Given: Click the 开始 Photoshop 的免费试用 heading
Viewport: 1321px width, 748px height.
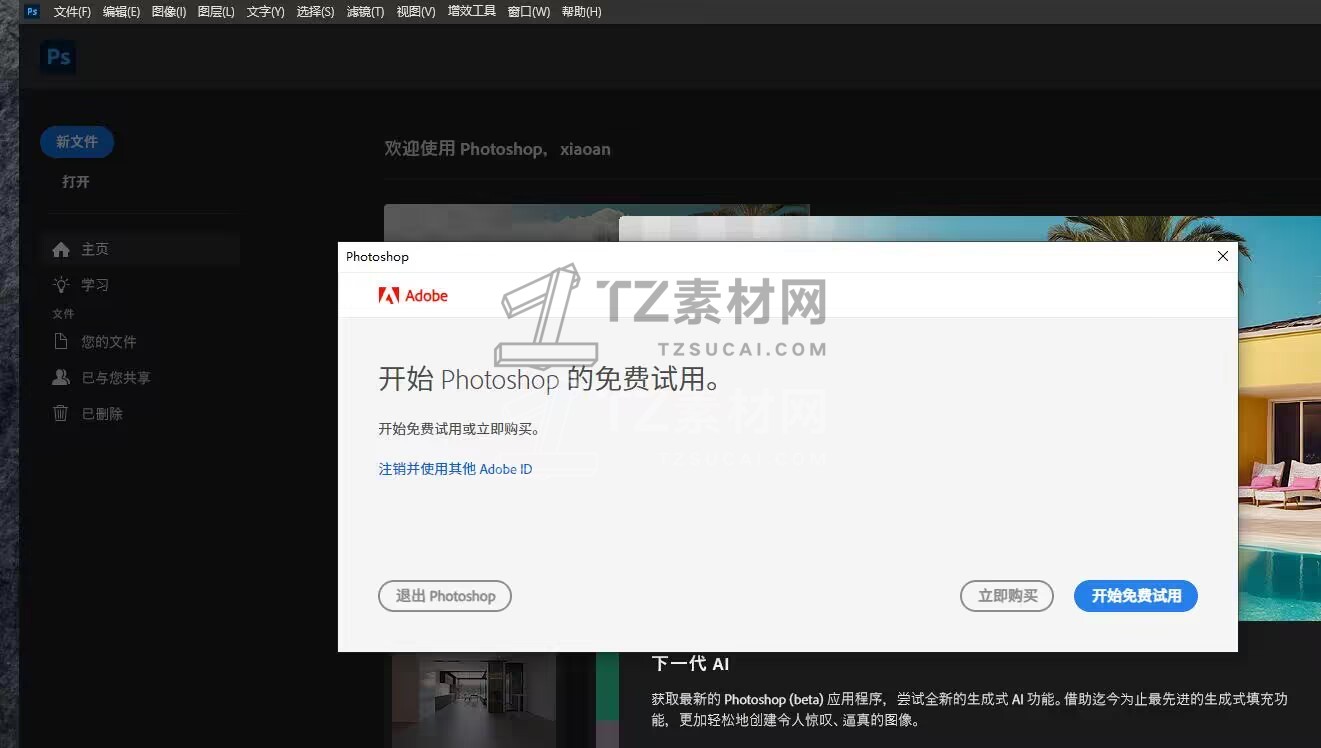Looking at the screenshot, I should pyautogui.click(x=549, y=380).
